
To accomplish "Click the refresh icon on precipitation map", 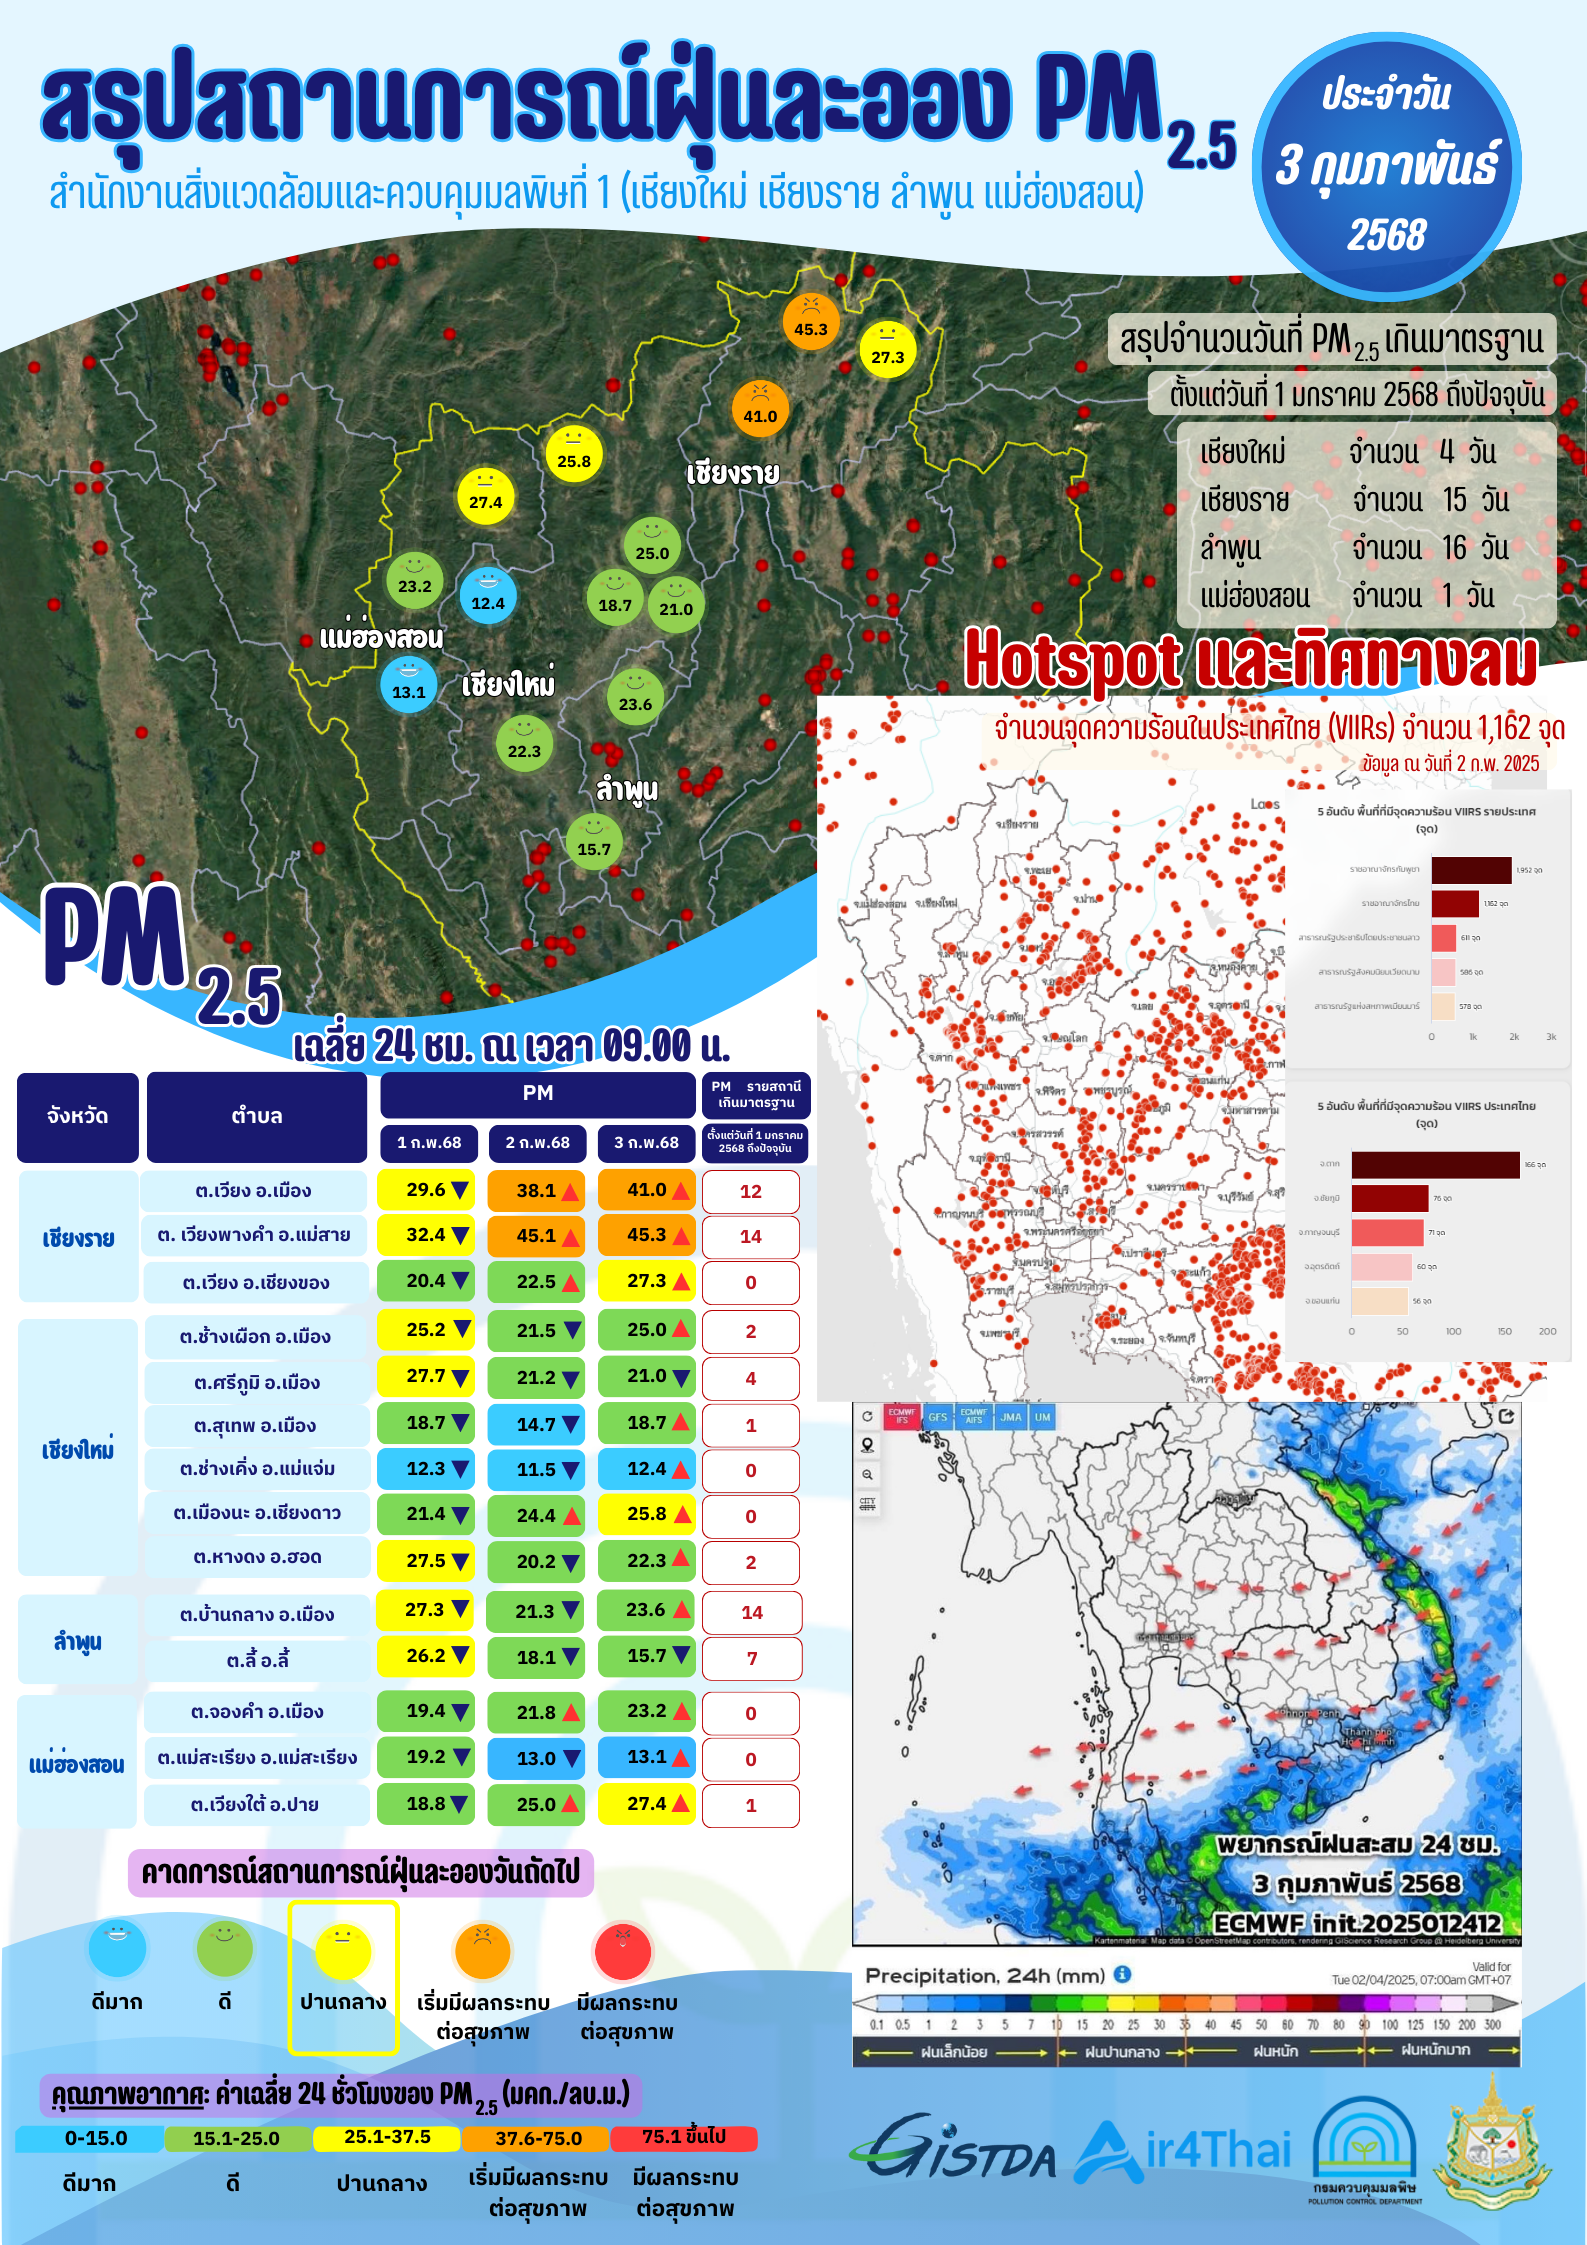I will click(867, 1416).
